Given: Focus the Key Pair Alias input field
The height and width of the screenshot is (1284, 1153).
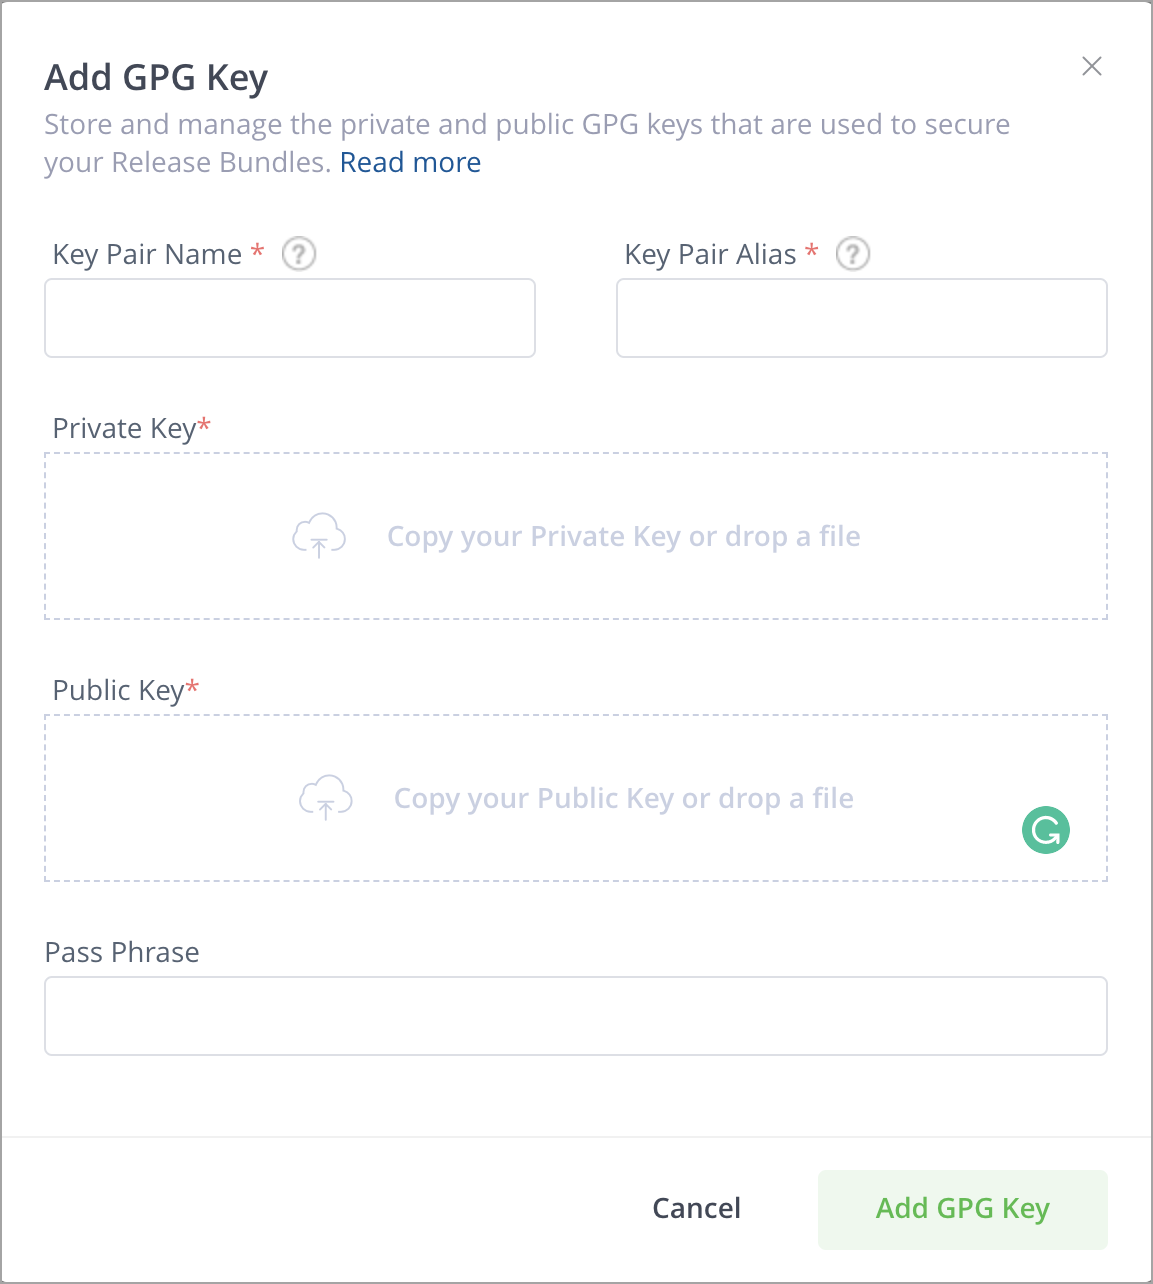Looking at the screenshot, I should pyautogui.click(x=862, y=318).
